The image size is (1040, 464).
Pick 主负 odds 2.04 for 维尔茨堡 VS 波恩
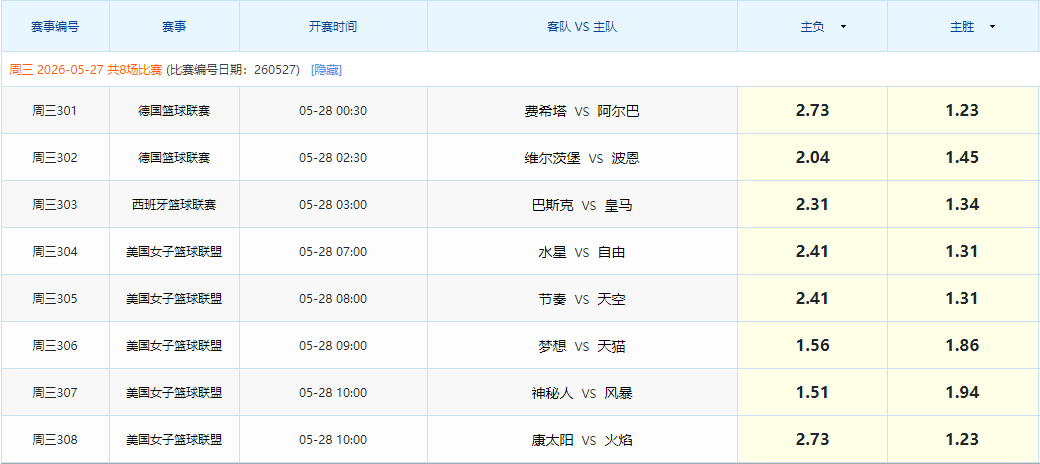[812, 158]
